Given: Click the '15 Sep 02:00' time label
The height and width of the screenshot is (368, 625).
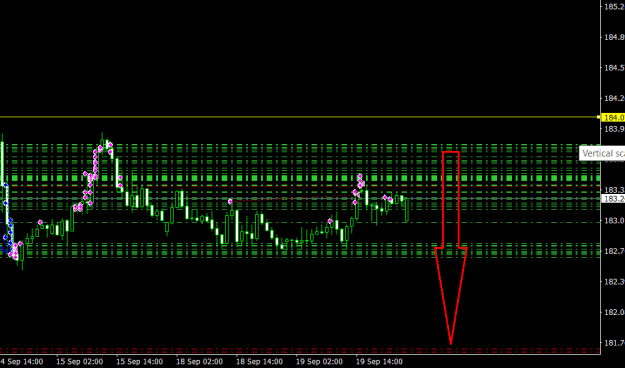Looking at the screenshot, I should pyautogui.click(x=79, y=362).
